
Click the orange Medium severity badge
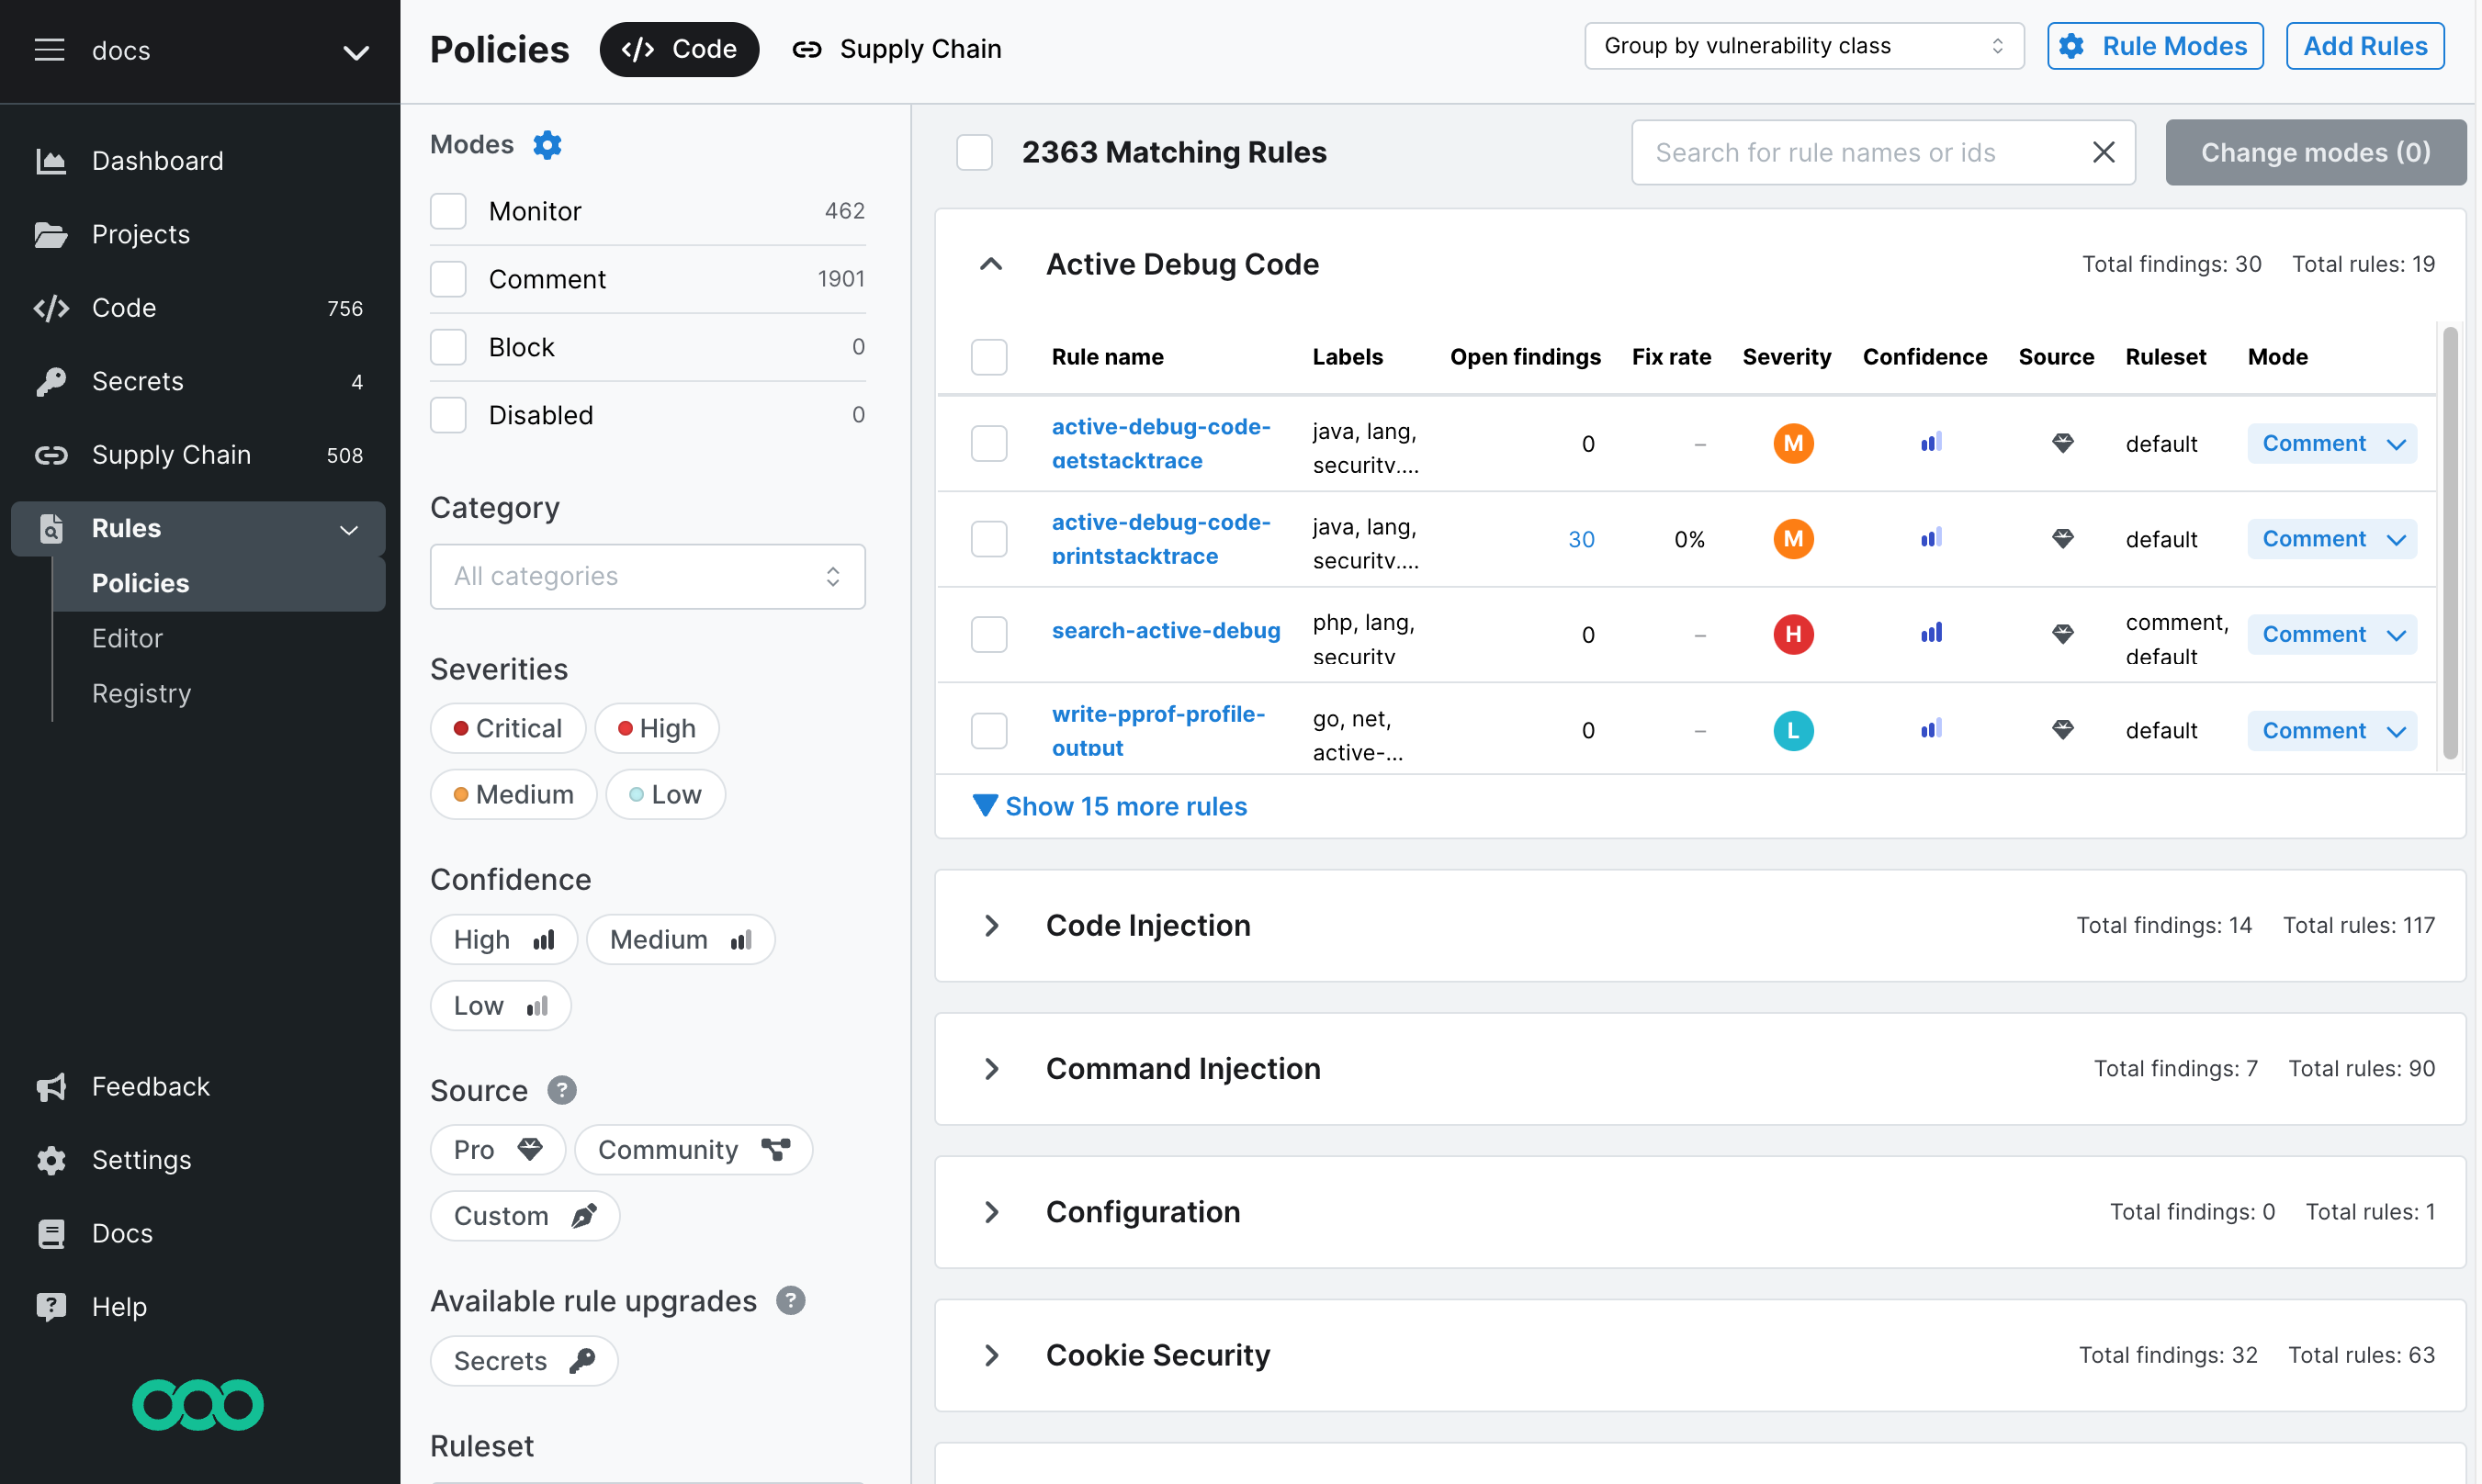tap(514, 793)
